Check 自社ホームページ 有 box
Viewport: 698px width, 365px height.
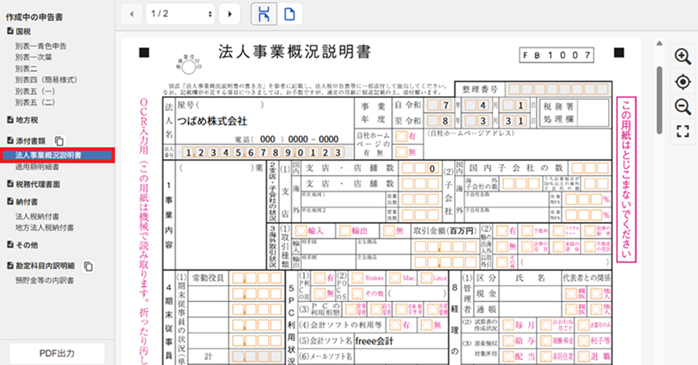[x=401, y=137]
